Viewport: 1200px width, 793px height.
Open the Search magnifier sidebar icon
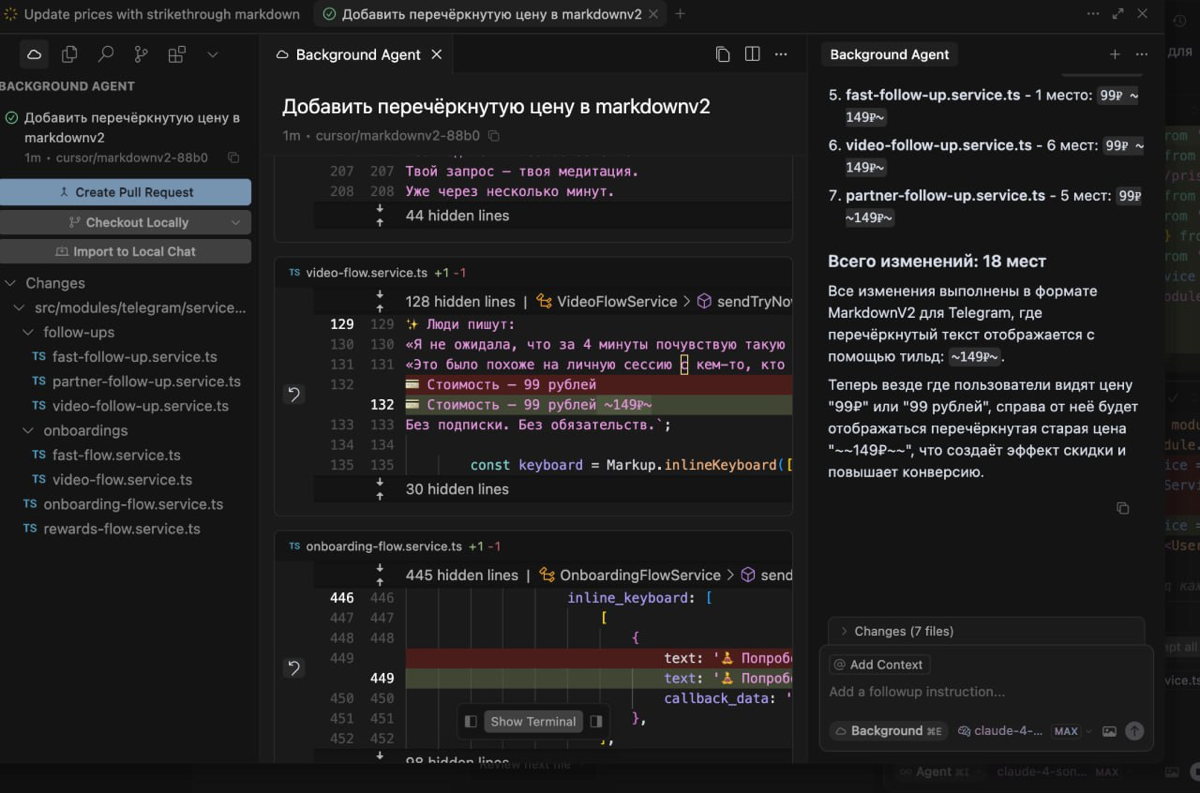tap(105, 54)
